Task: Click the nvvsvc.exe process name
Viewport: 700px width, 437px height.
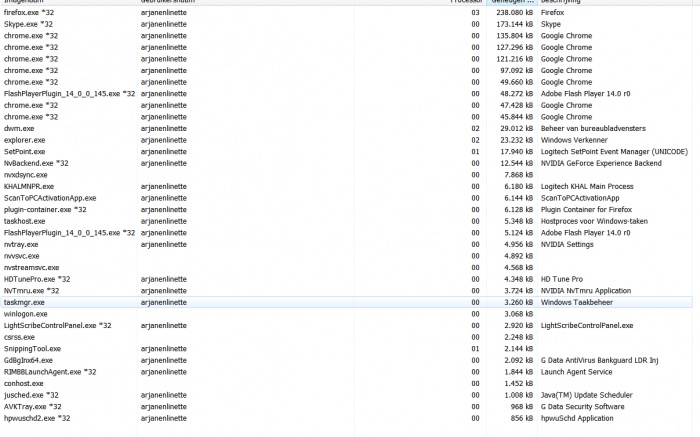Action: (x=21, y=256)
